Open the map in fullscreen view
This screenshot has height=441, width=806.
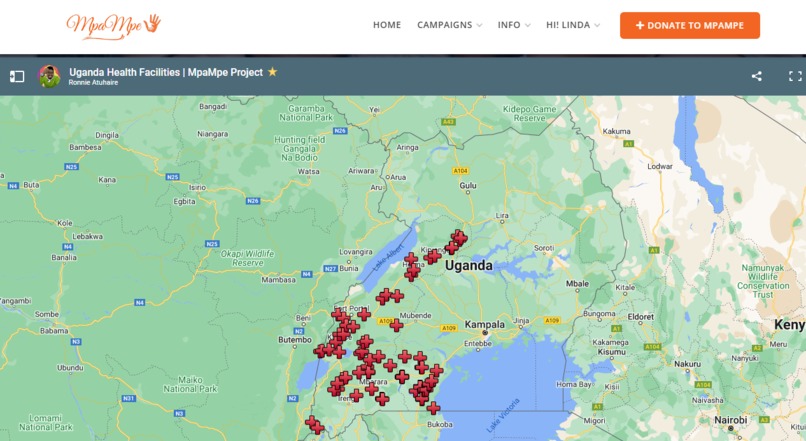pyautogui.click(x=795, y=76)
